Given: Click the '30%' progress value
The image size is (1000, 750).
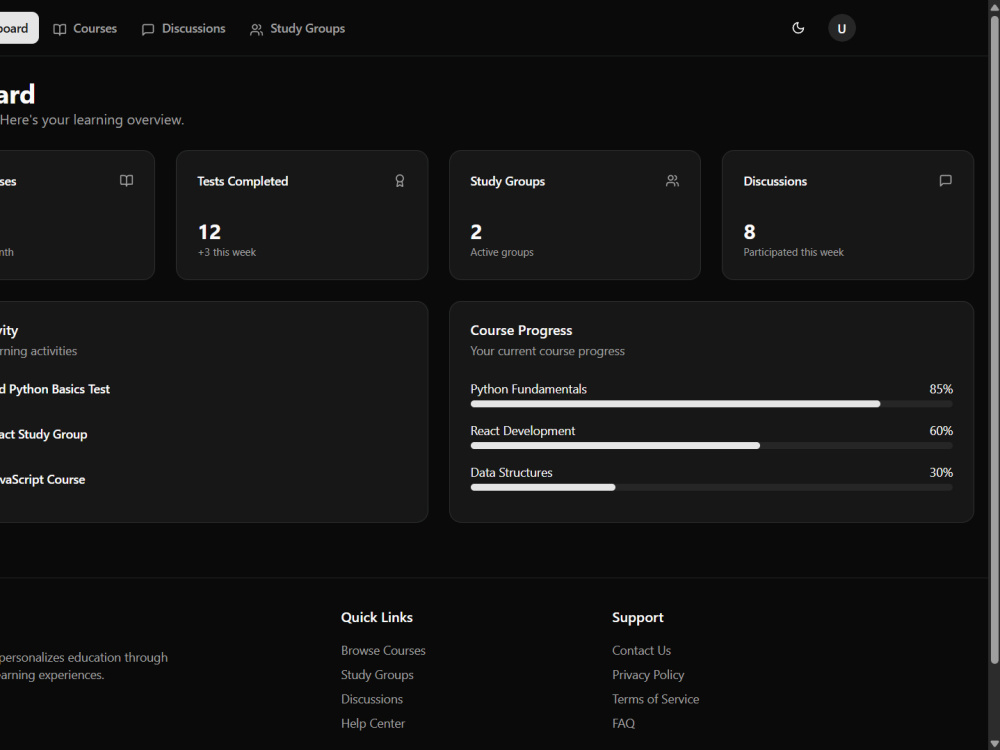Looking at the screenshot, I should (941, 473).
